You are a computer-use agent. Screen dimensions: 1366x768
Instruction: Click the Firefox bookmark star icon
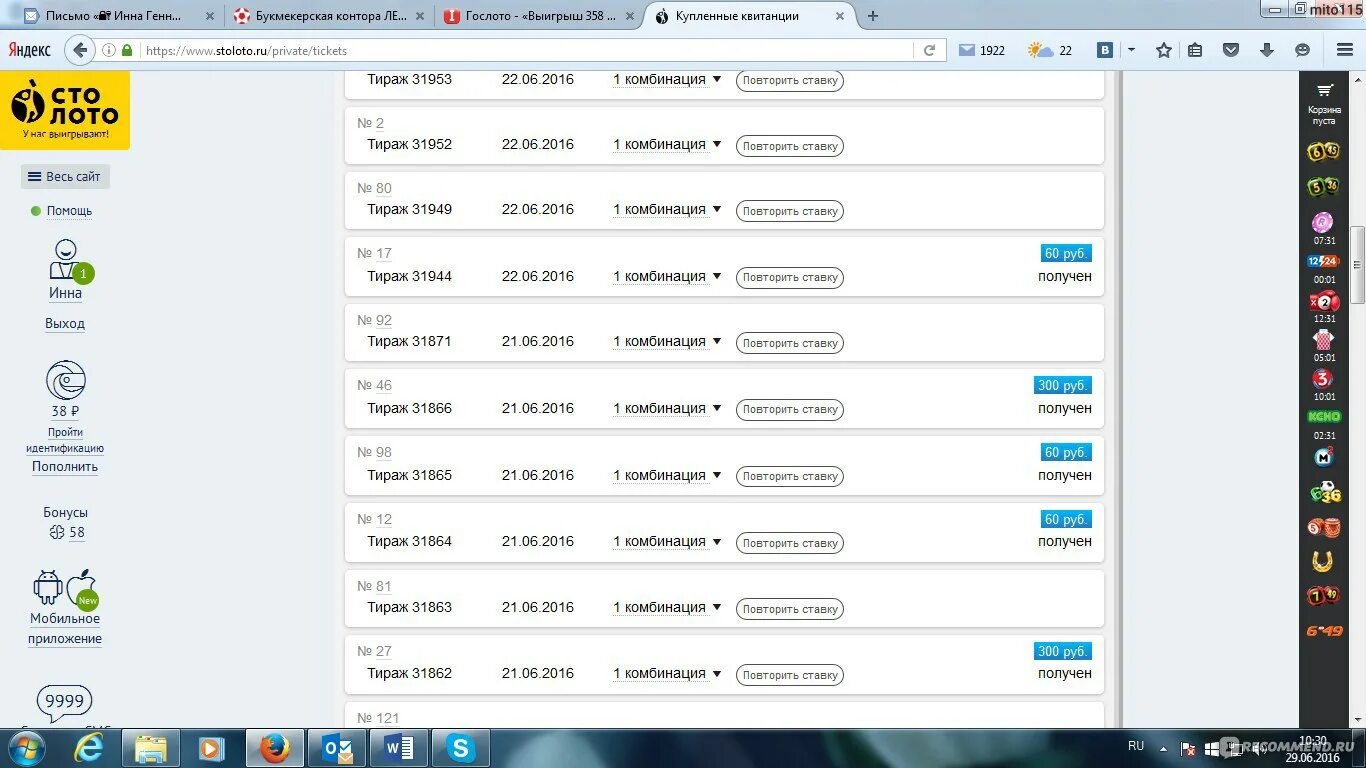[1163, 50]
